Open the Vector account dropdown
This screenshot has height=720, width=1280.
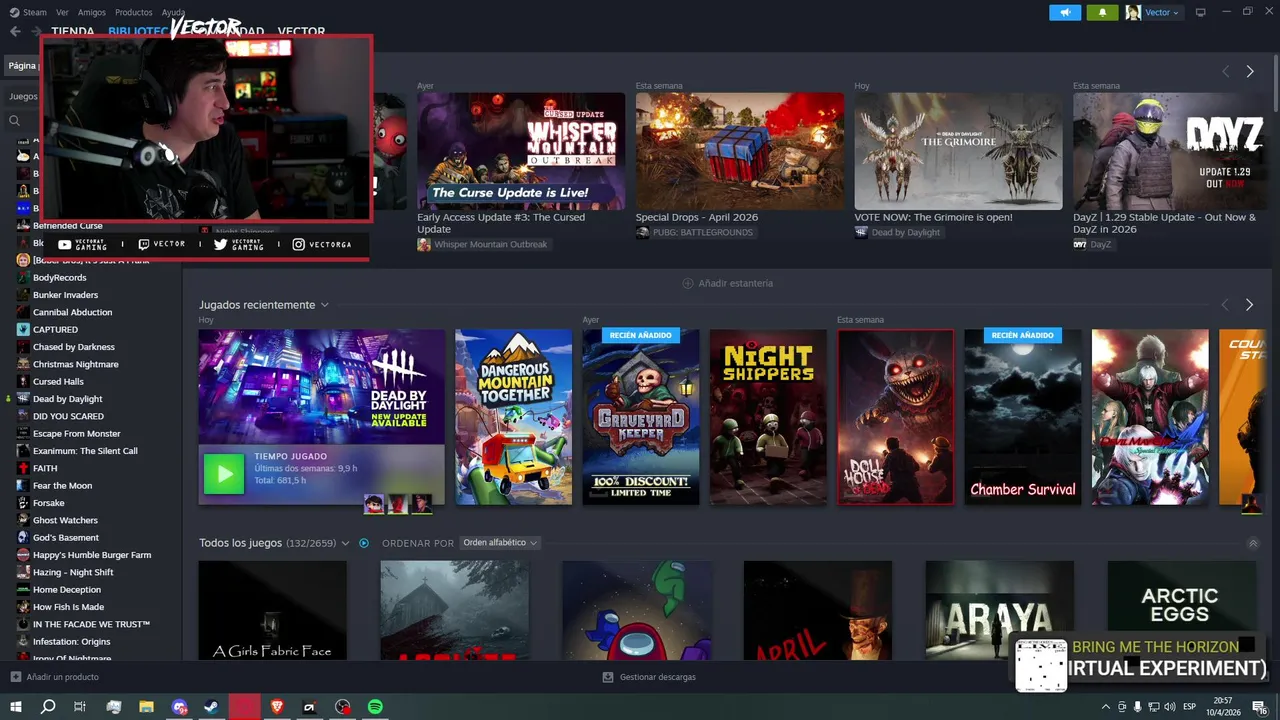pyautogui.click(x=1153, y=12)
